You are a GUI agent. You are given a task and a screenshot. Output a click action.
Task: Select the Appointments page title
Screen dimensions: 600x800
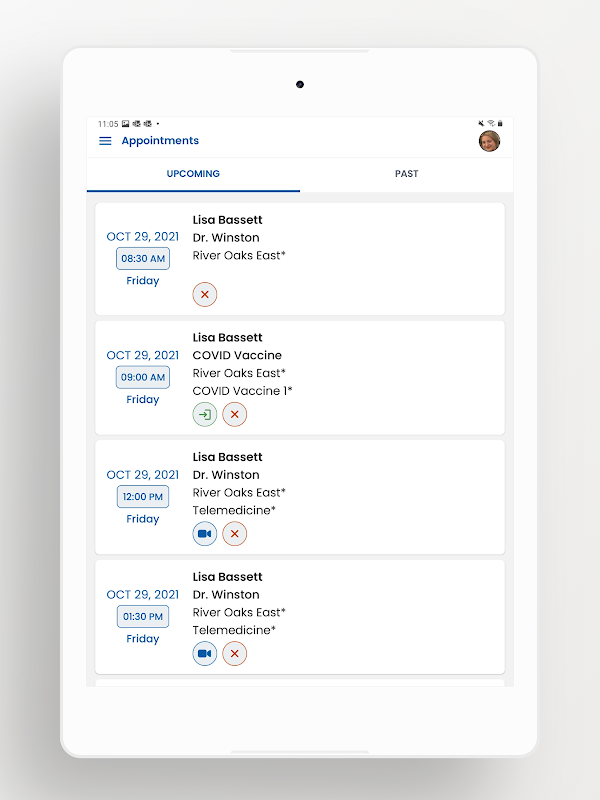point(160,141)
